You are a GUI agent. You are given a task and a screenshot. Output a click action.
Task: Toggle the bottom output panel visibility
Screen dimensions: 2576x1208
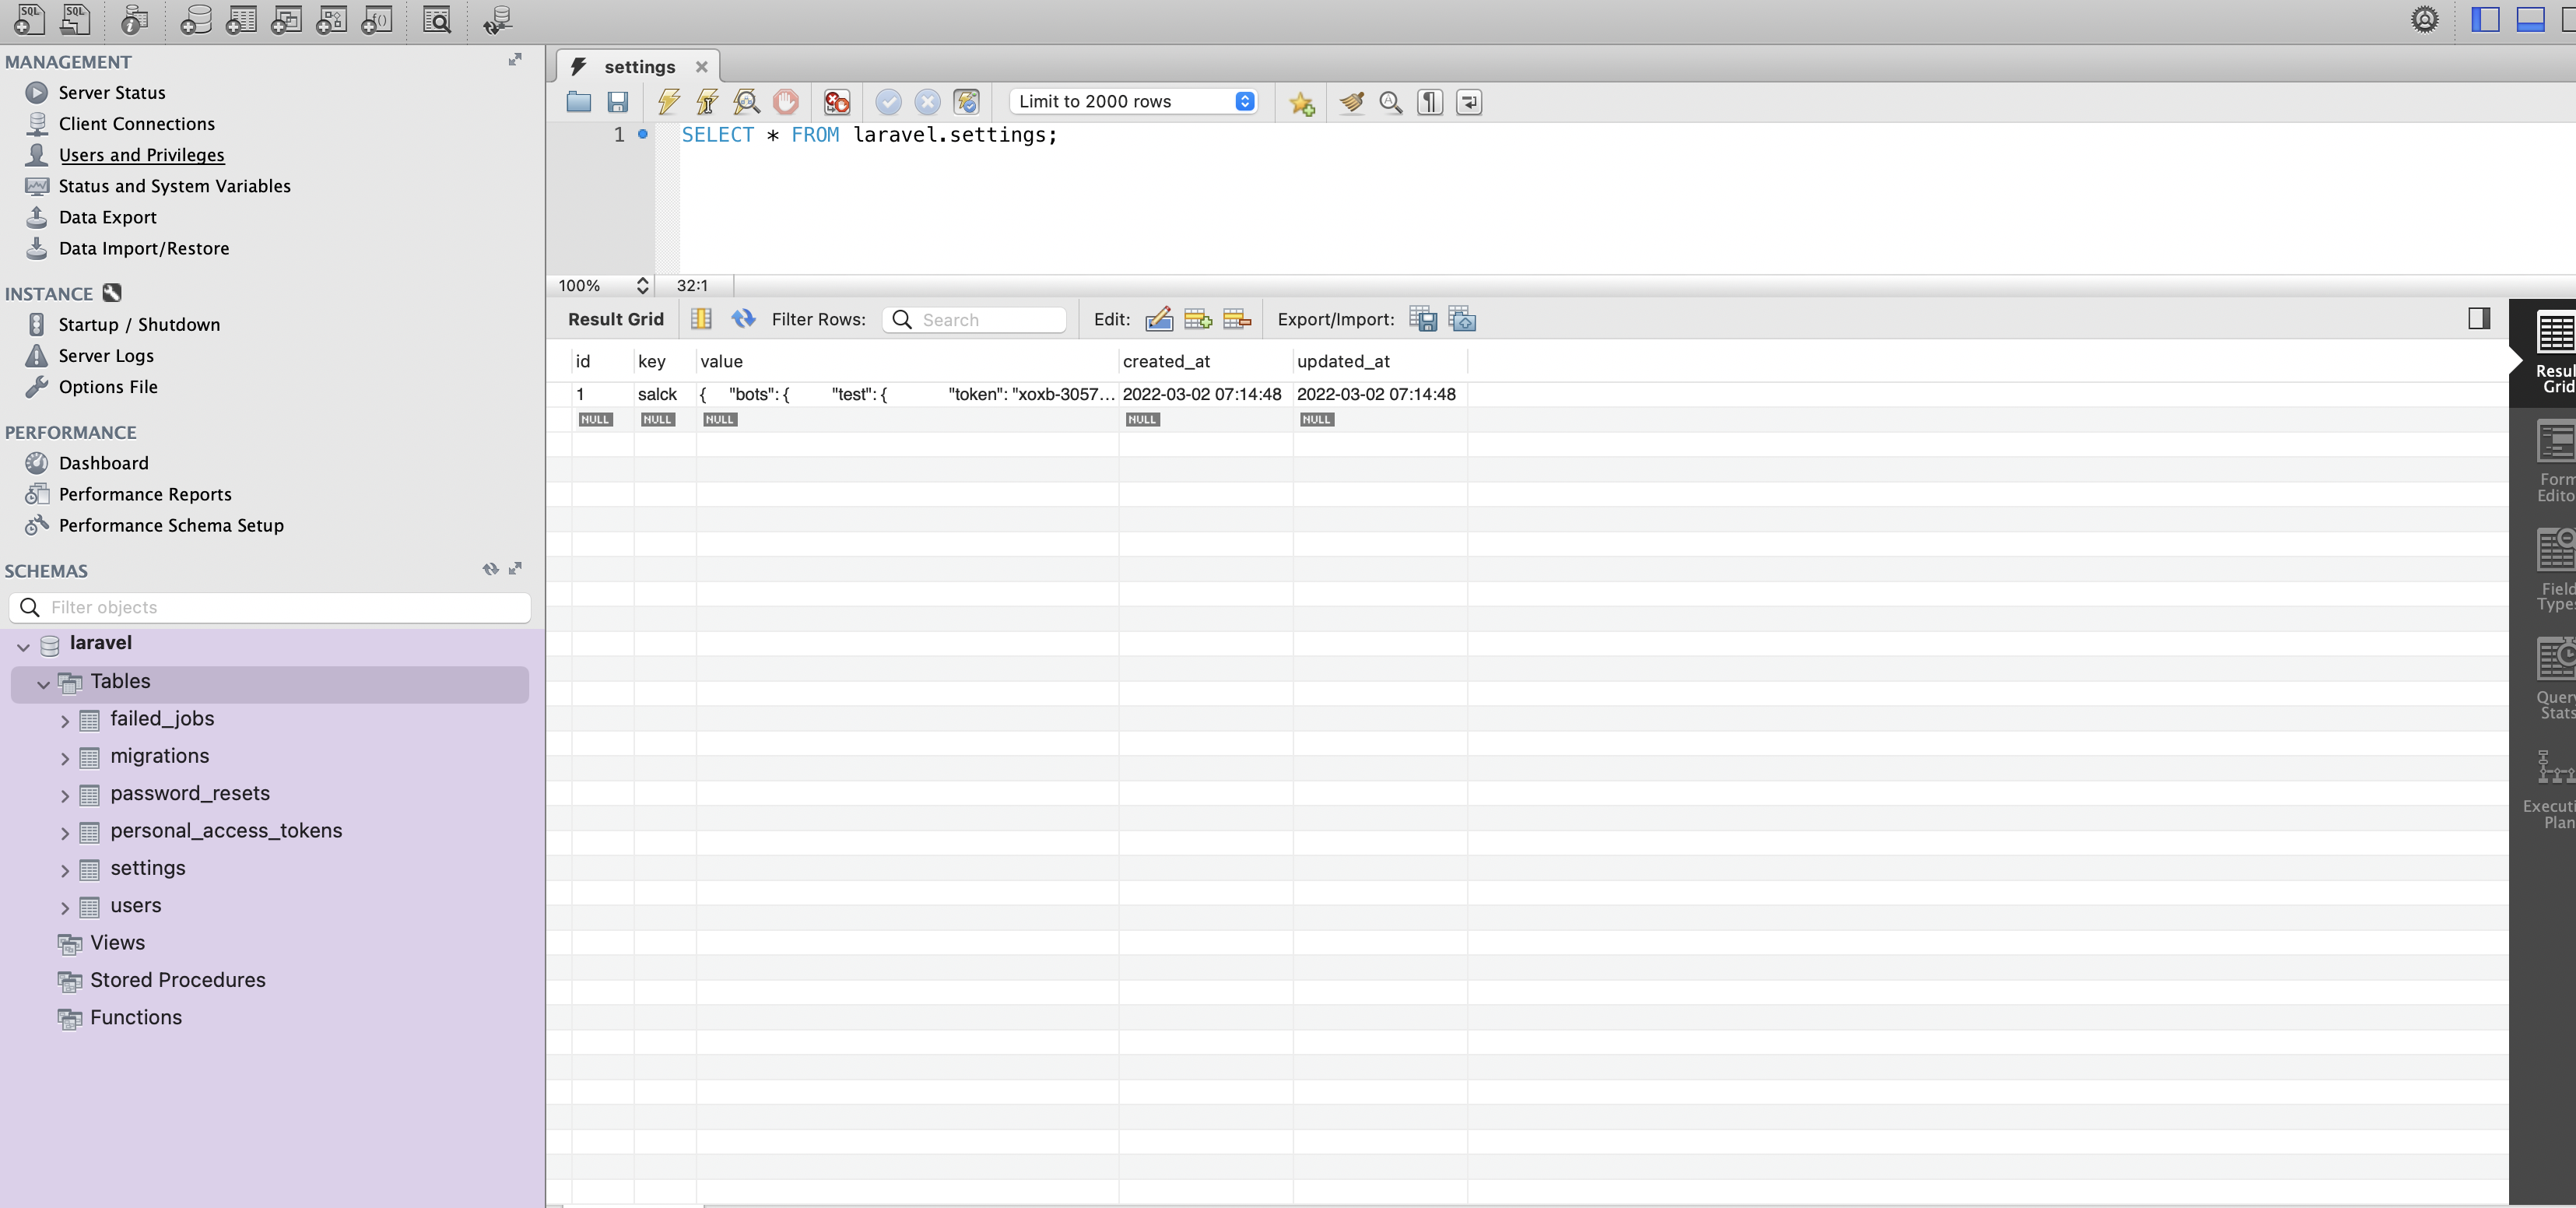coord(2530,19)
